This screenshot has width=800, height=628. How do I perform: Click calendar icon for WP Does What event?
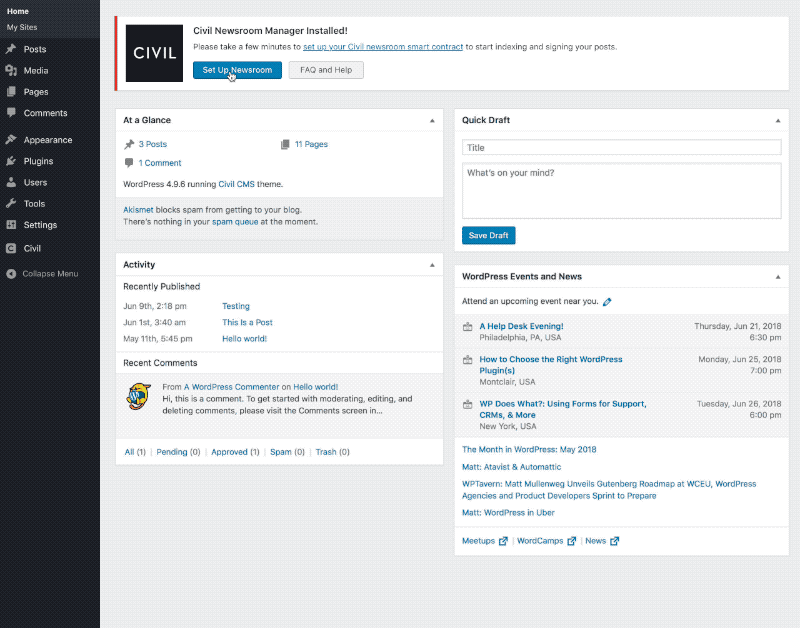coord(467,404)
